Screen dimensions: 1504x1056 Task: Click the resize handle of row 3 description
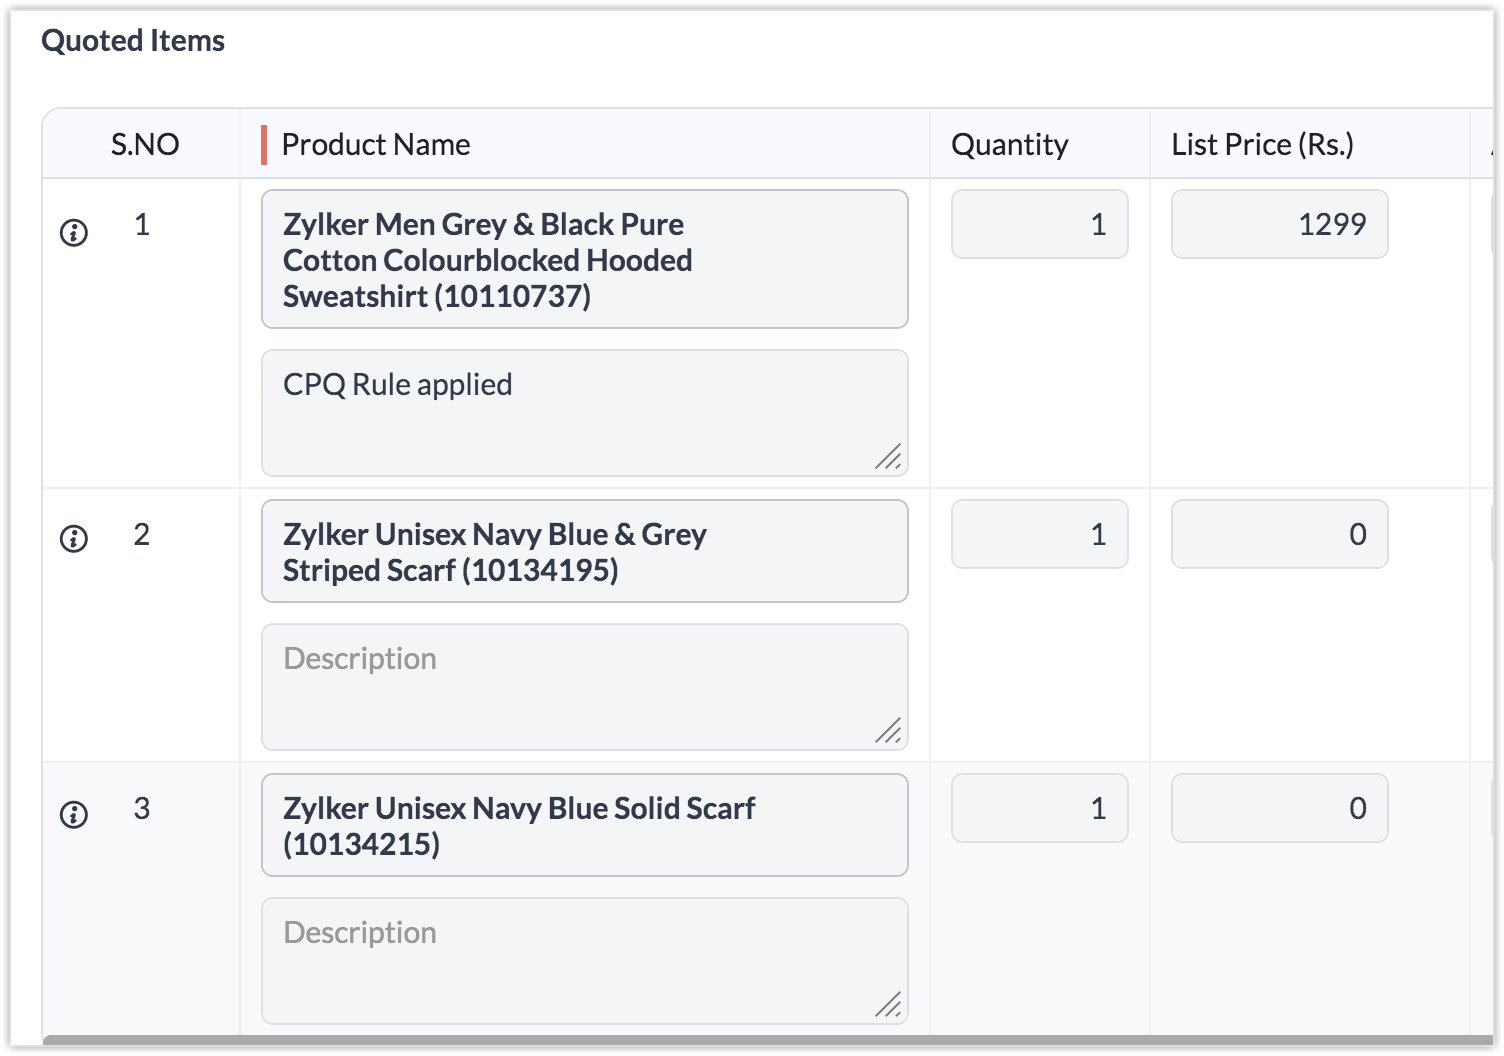click(889, 1005)
